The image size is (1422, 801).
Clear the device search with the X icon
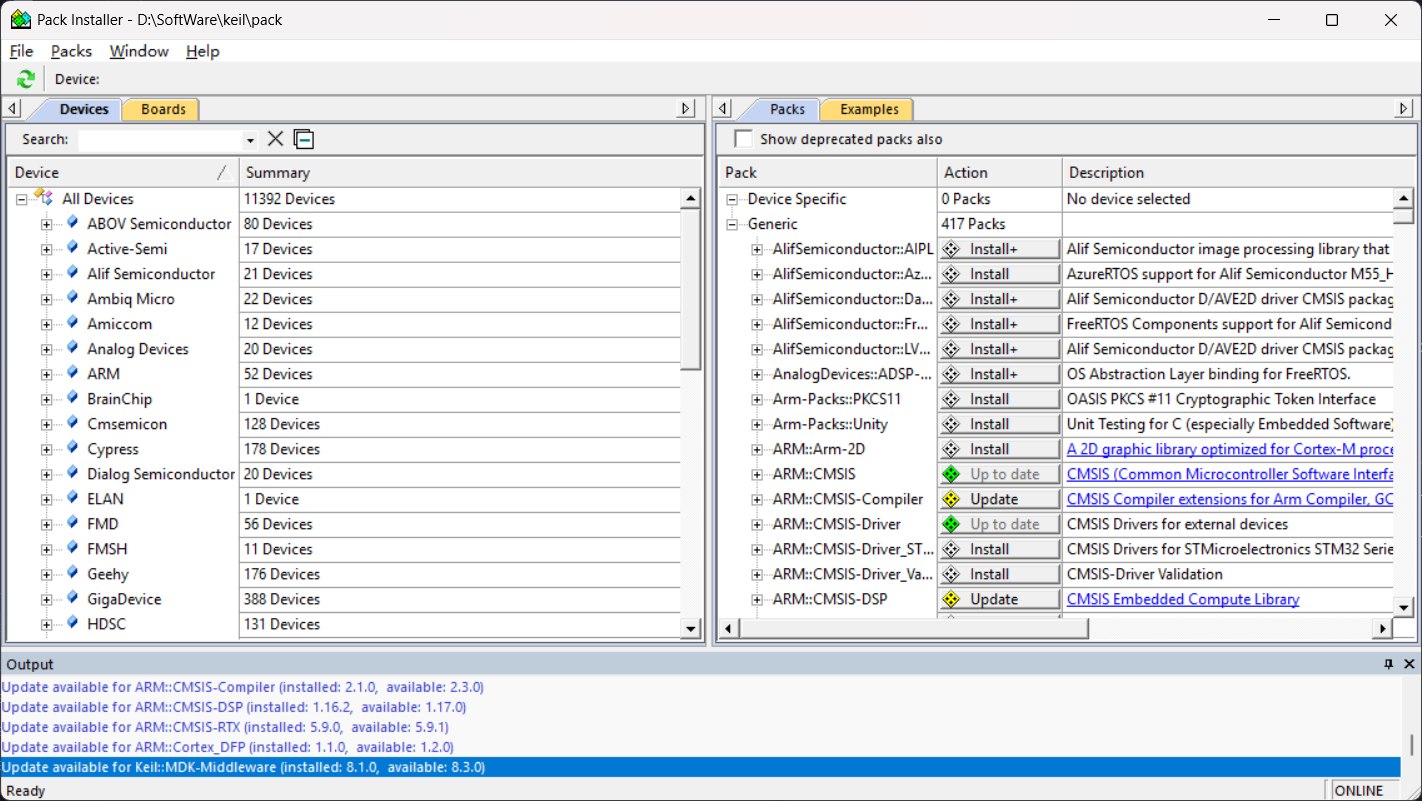click(276, 139)
